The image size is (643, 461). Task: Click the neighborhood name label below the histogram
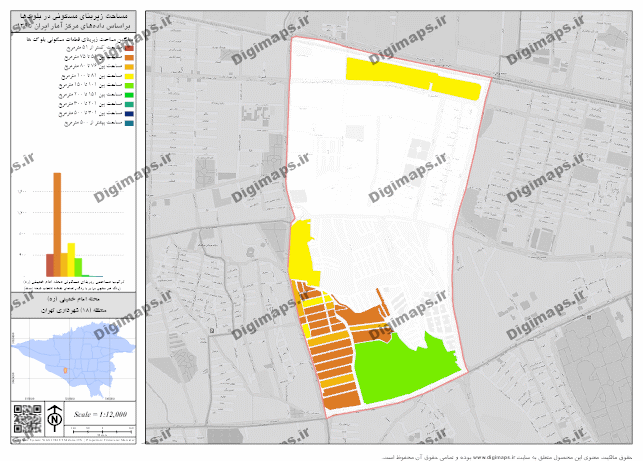[x=73, y=299]
